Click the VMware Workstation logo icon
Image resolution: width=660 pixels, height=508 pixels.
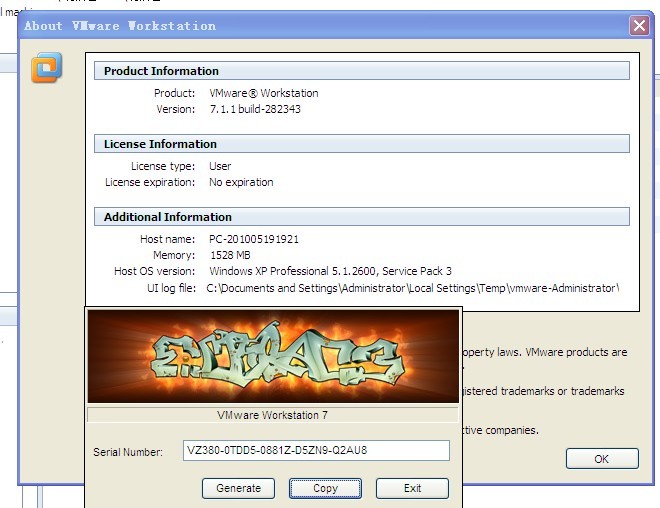pyautogui.click(x=47, y=67)
